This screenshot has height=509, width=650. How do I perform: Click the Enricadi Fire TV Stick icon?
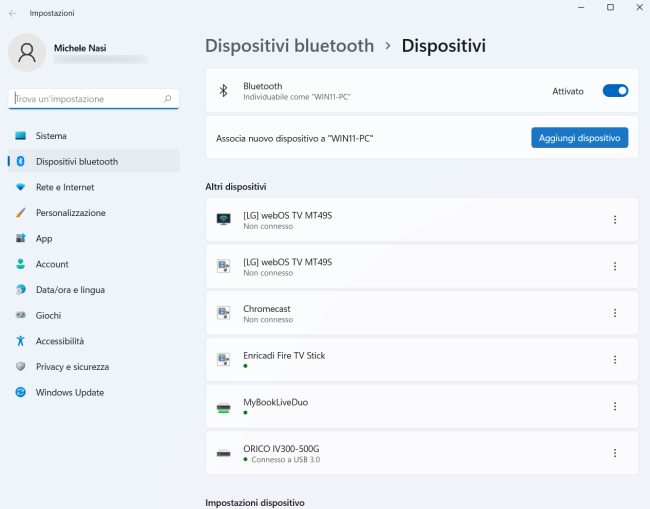point(223,359)
